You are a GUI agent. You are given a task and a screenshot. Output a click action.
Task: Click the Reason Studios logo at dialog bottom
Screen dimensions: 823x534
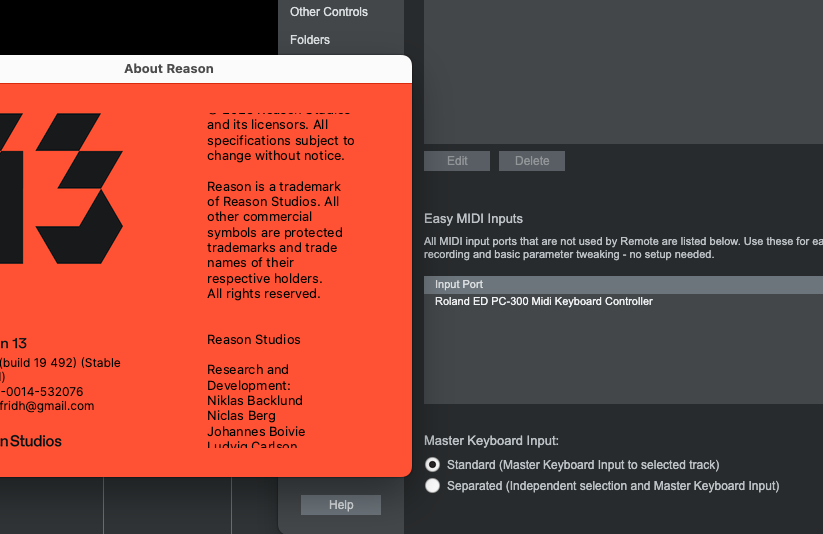click(30, 441)
